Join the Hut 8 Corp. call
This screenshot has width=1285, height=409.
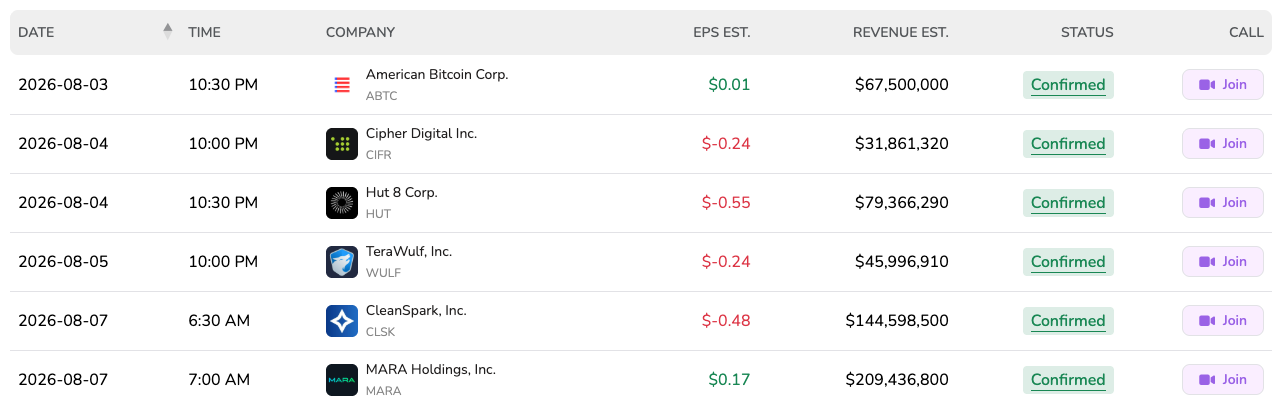[1223, 203]
